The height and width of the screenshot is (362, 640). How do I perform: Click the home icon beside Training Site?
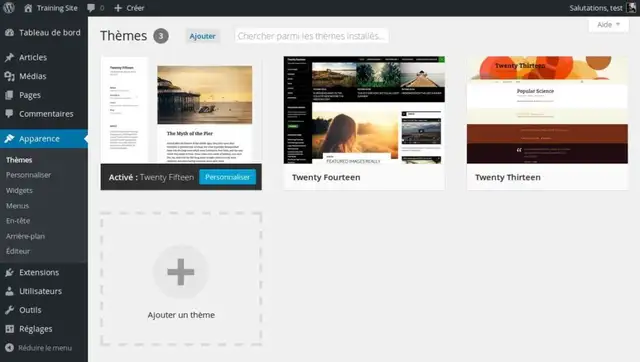(28, 8)
